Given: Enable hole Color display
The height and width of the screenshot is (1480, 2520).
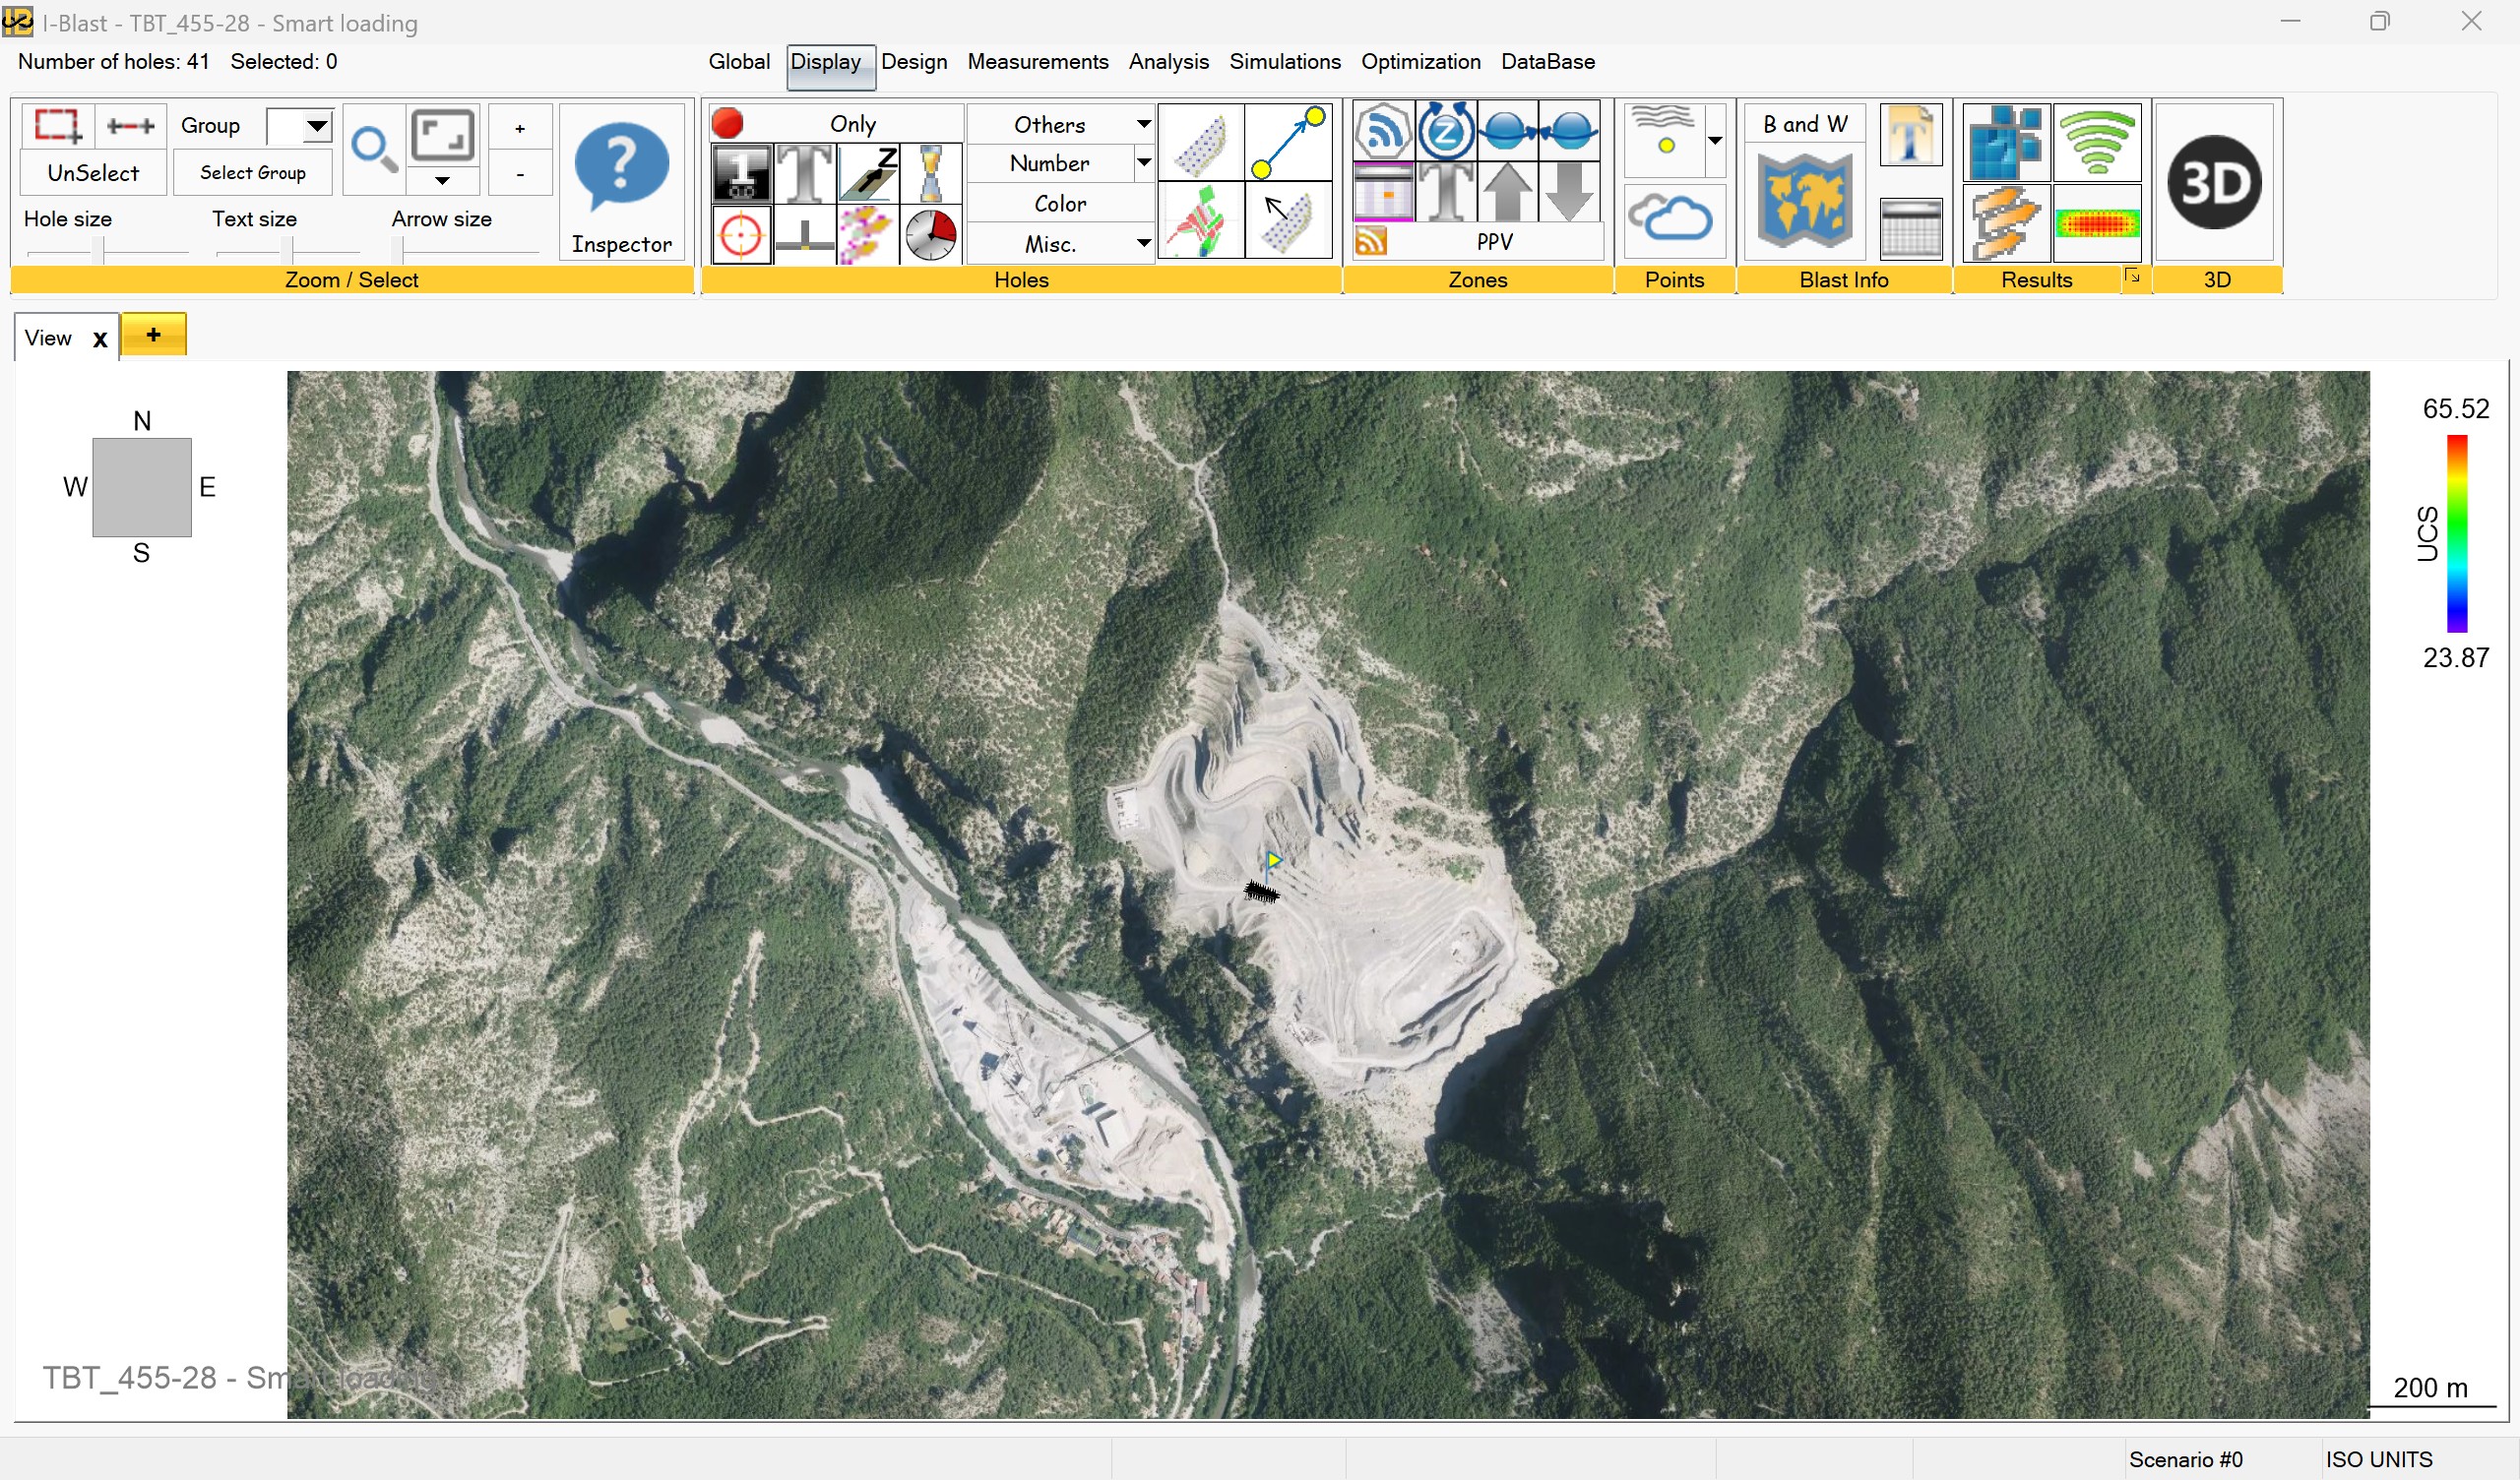Looking at the screenshot, I should [1060, 203].
